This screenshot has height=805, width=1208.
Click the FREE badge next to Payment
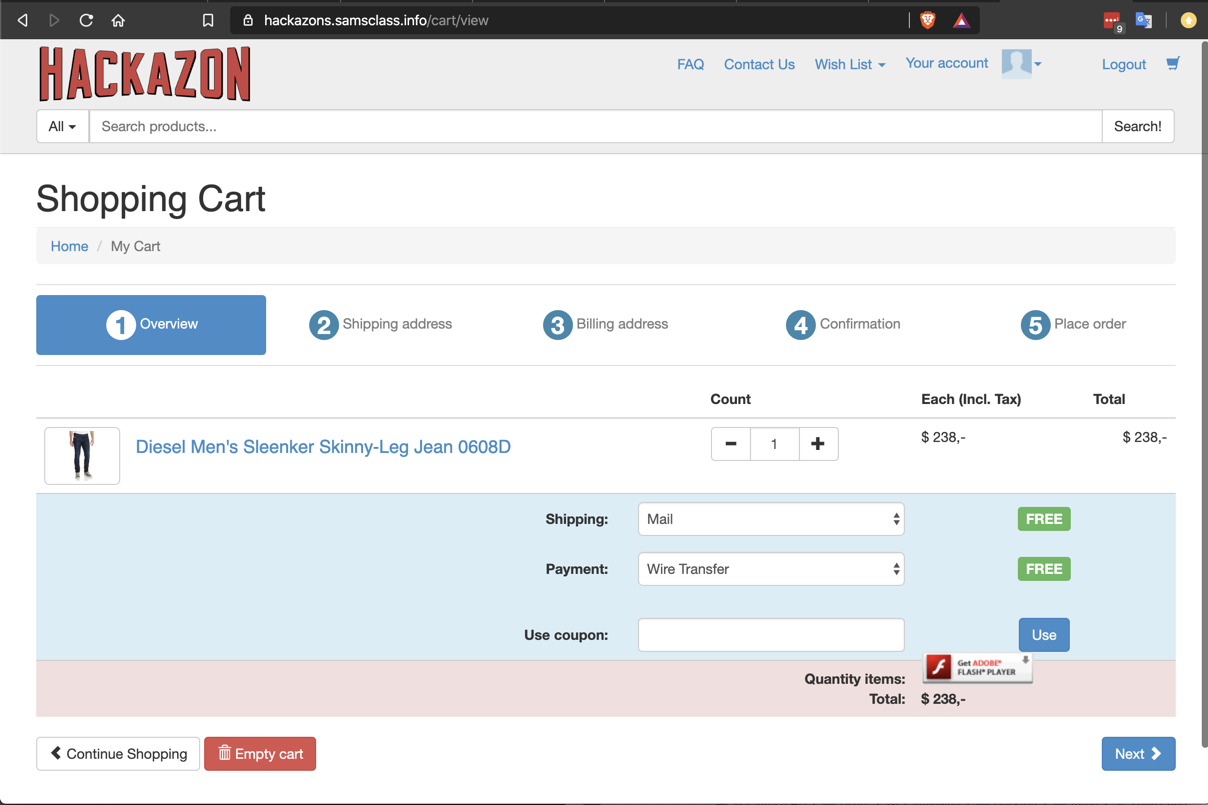coord(1044,569)
